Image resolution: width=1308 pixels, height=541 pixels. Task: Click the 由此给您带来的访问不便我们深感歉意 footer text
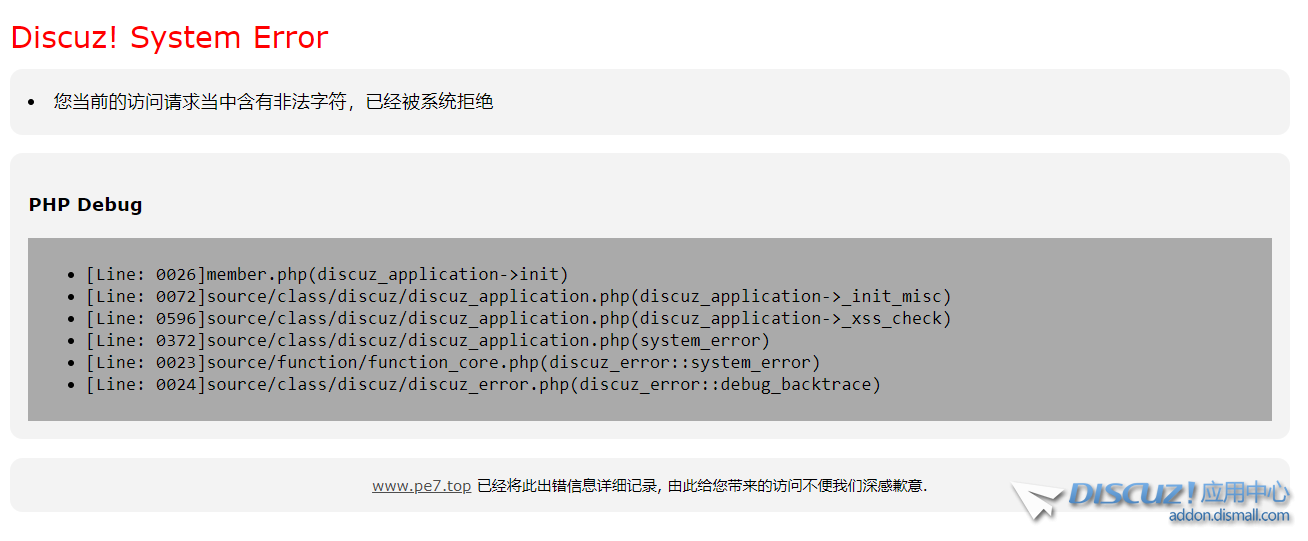click(x=797, y=486)
